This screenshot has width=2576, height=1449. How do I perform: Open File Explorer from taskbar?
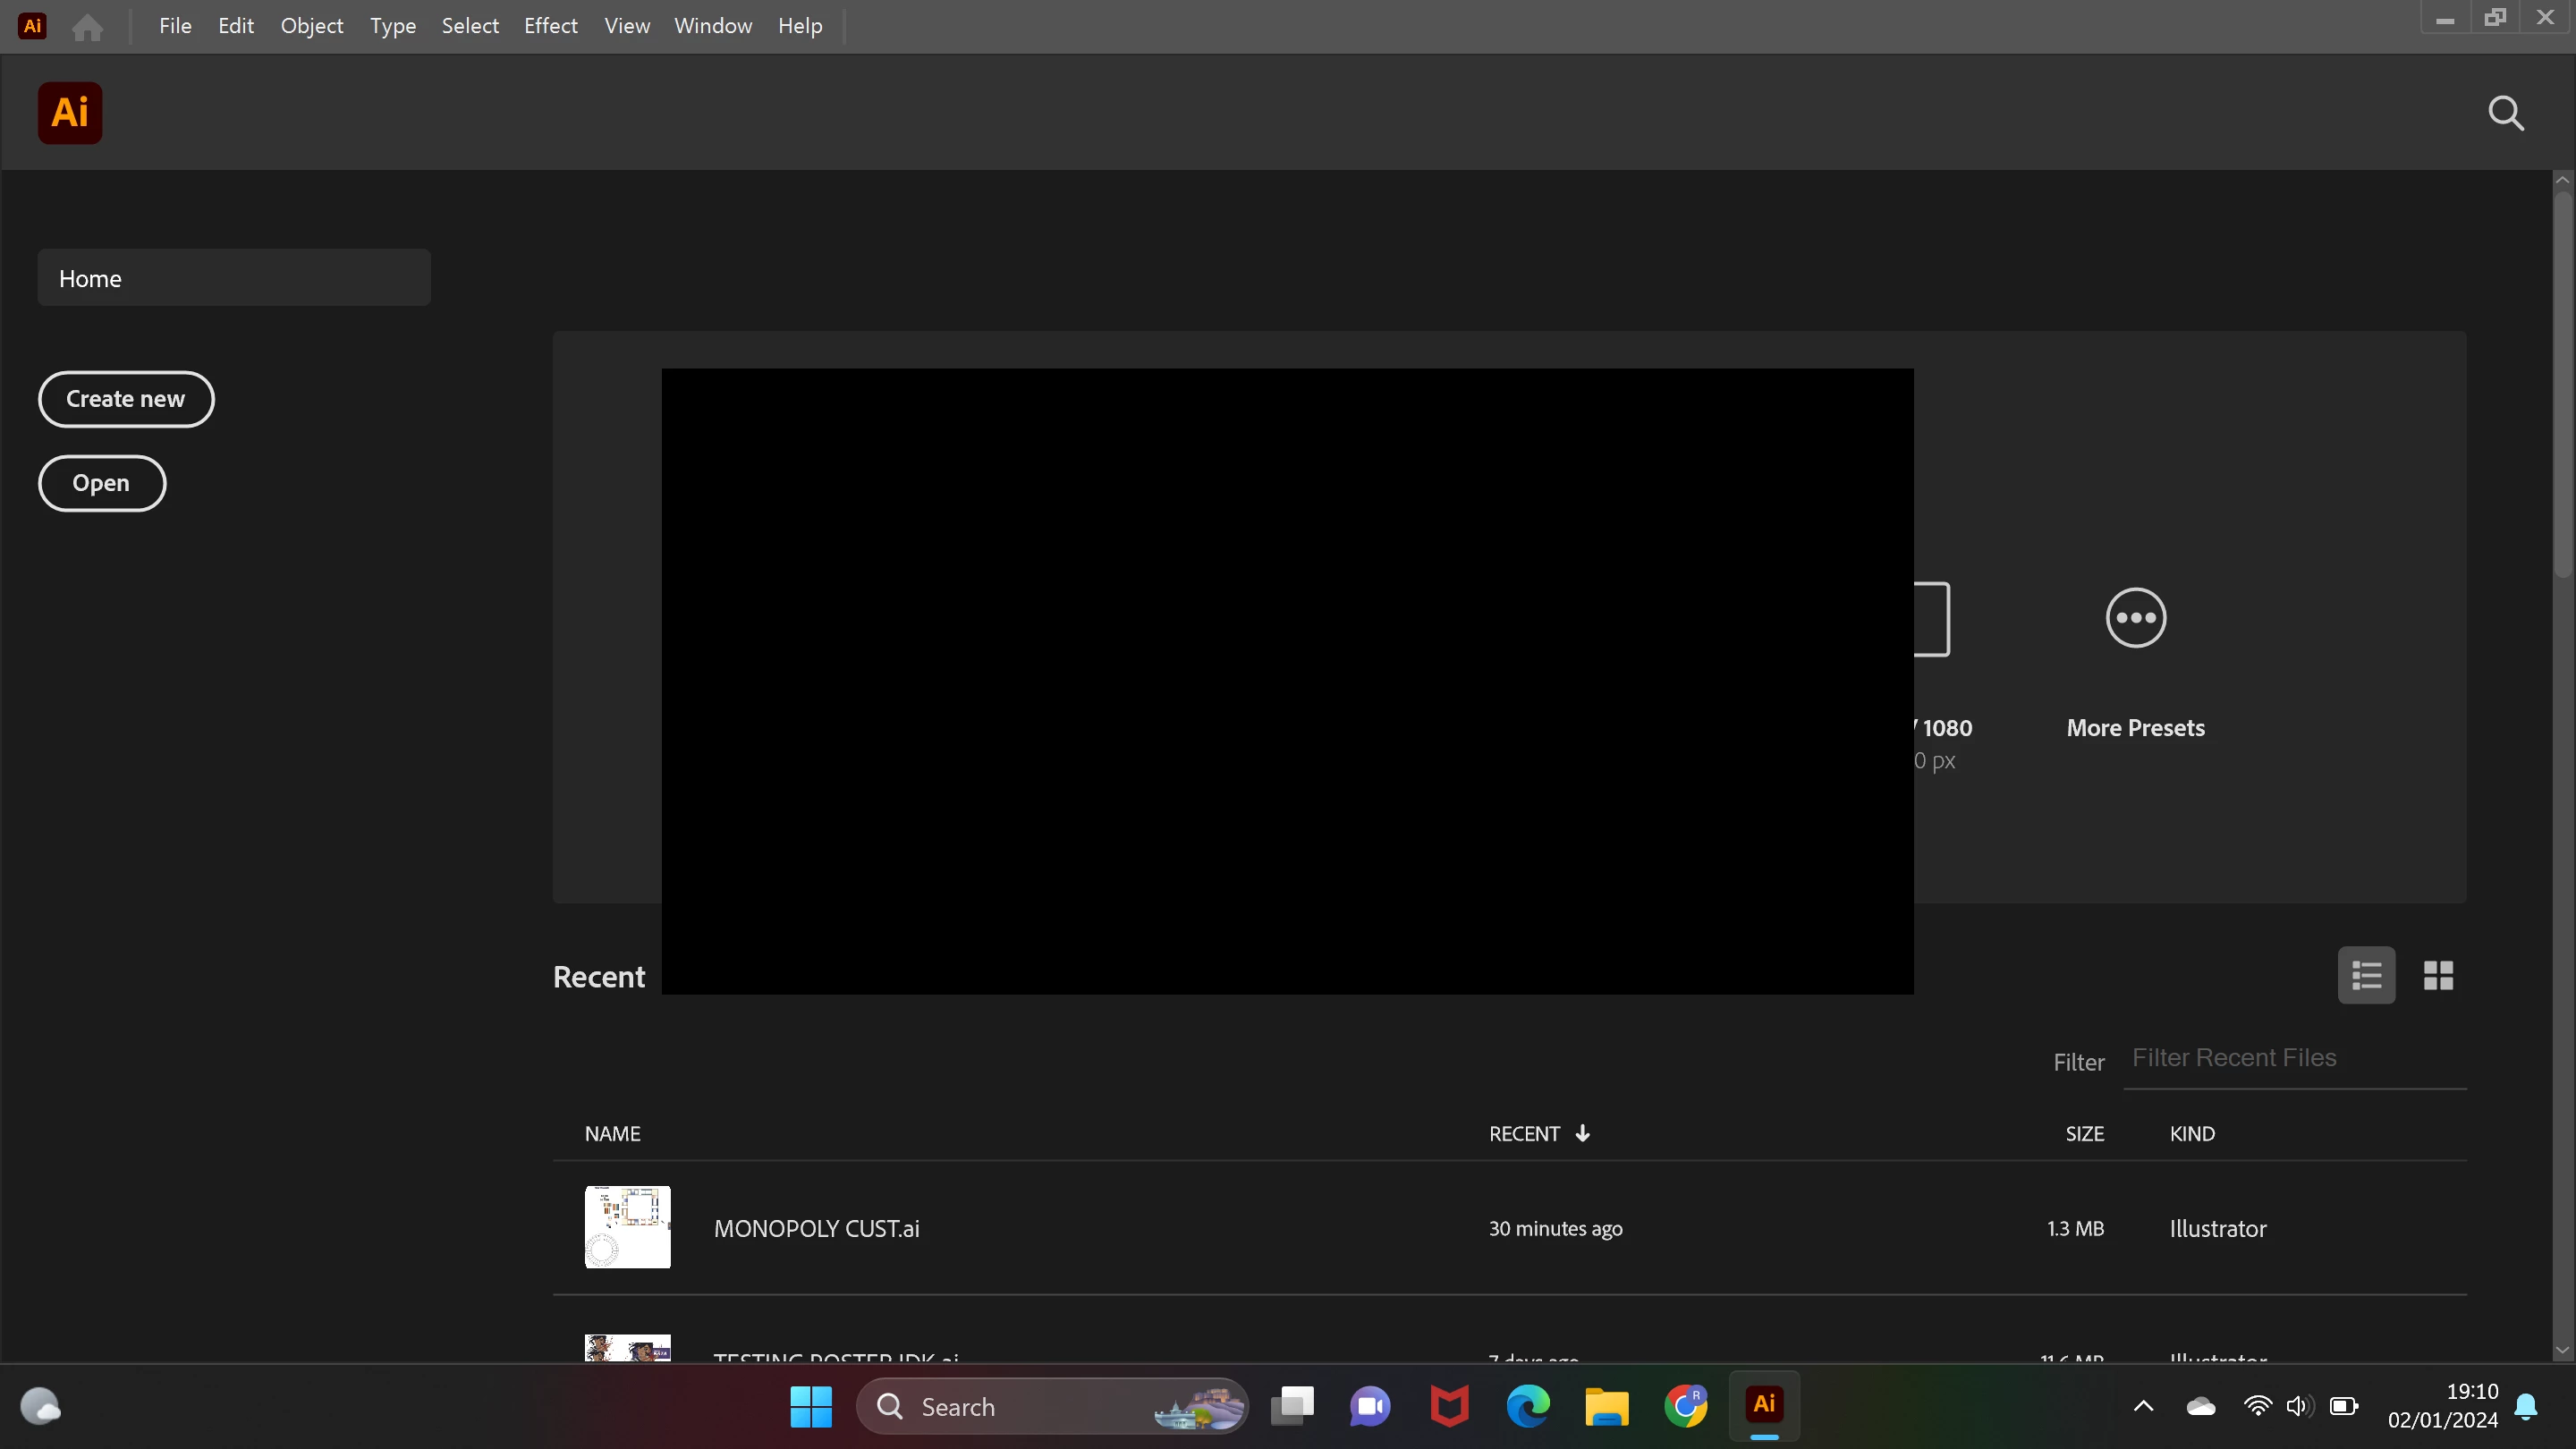[1606, 1406]
